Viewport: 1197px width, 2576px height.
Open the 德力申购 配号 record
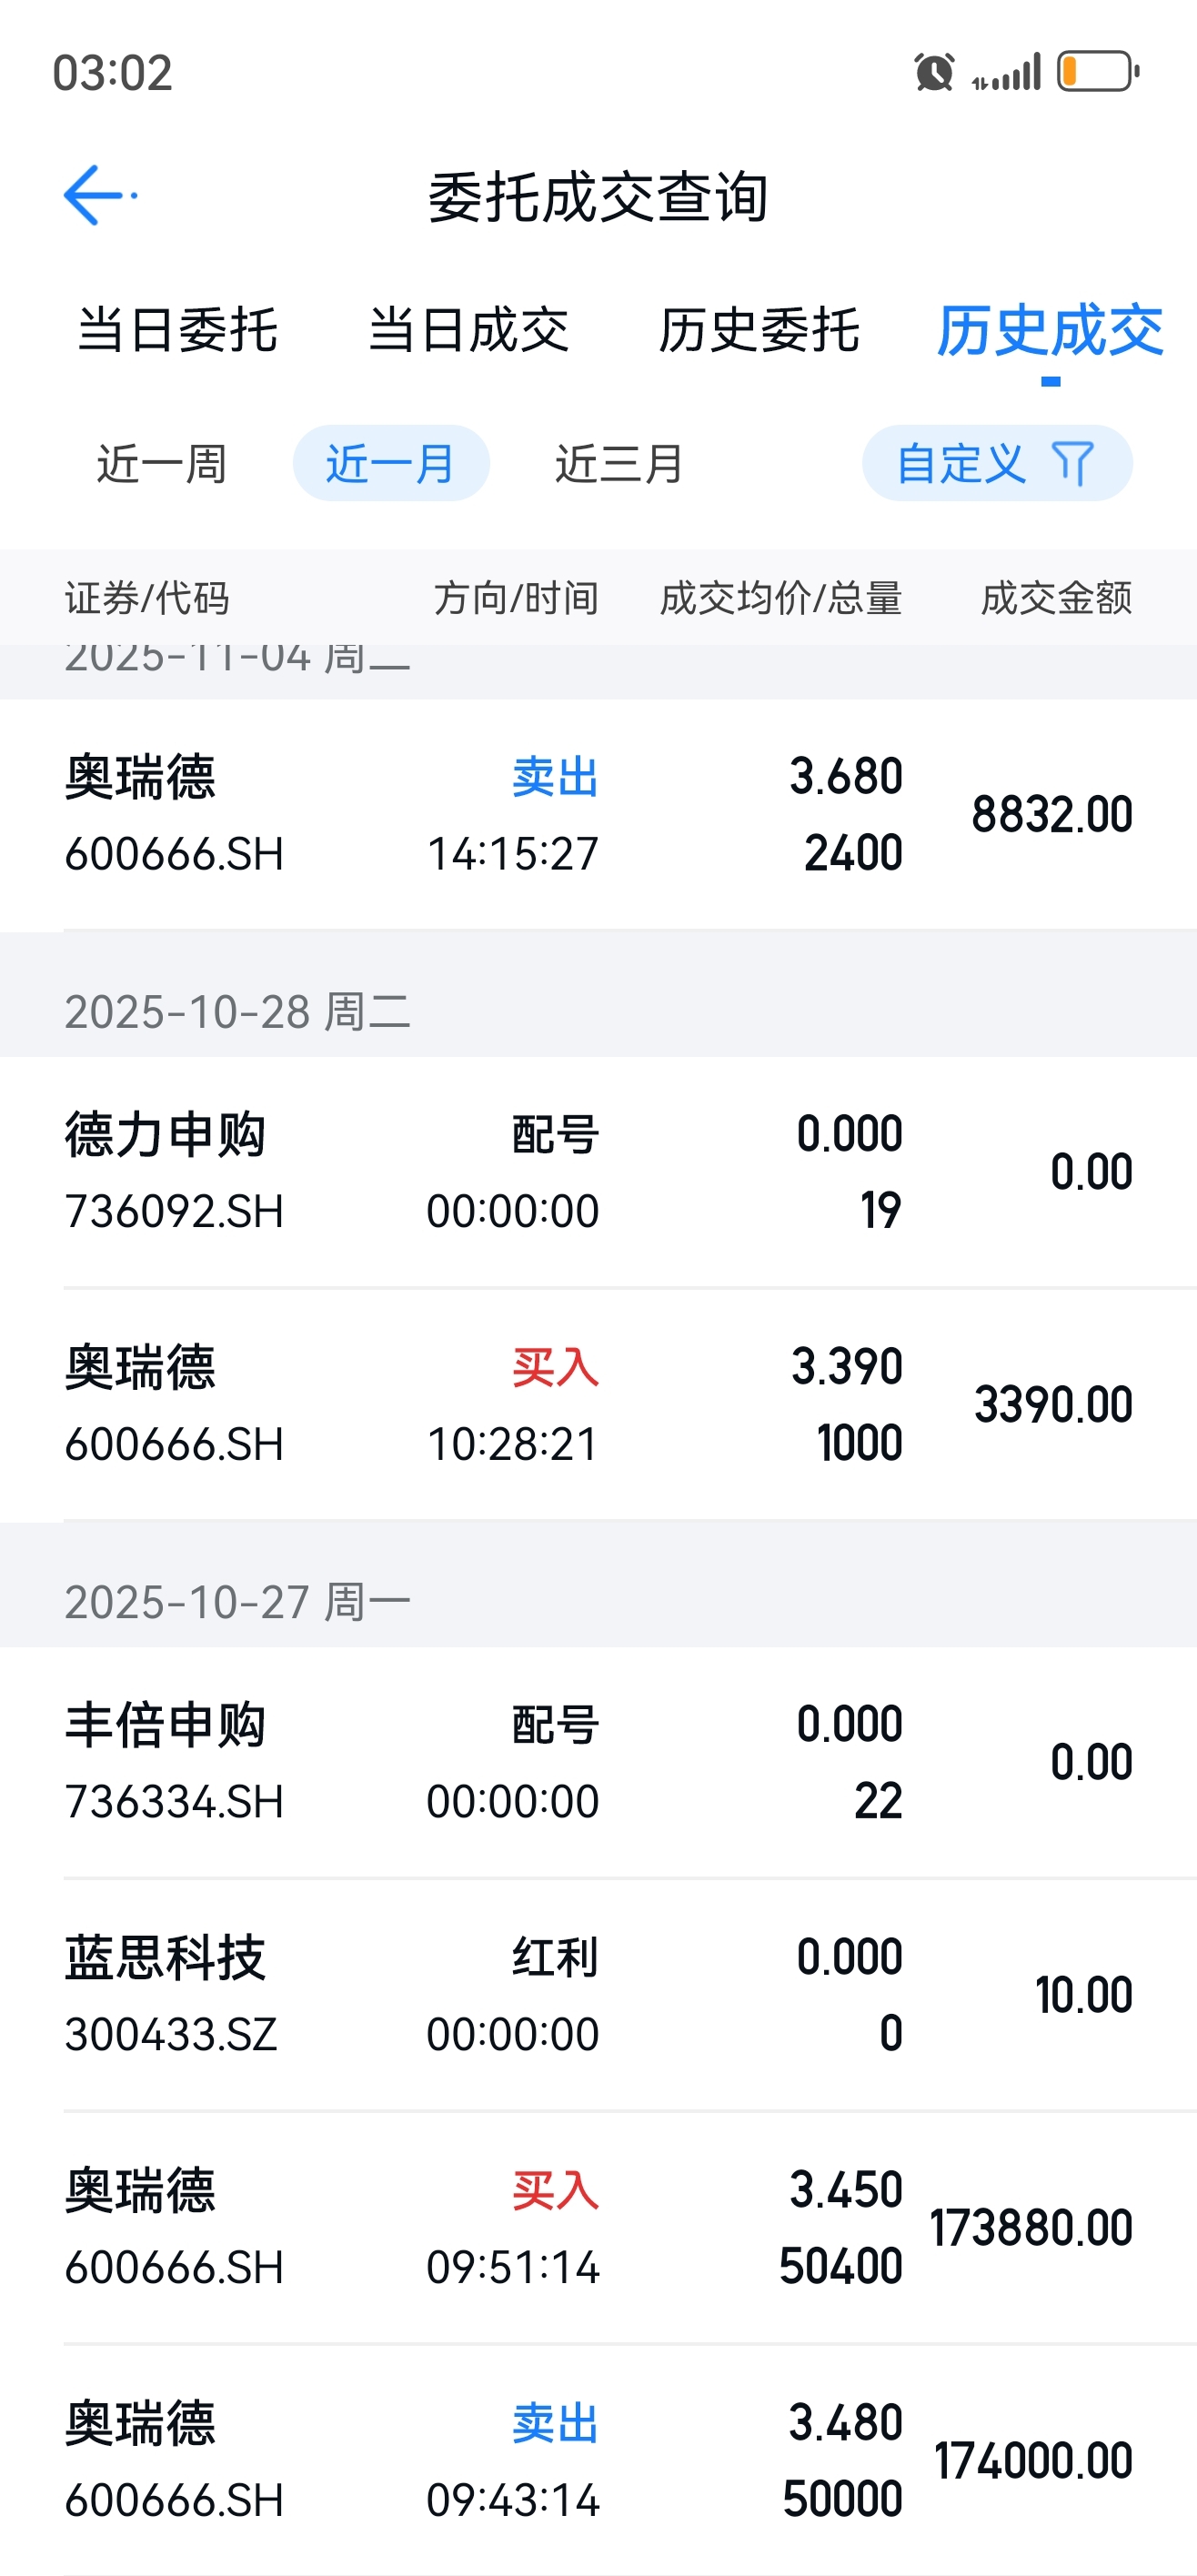click(598, 1172)
